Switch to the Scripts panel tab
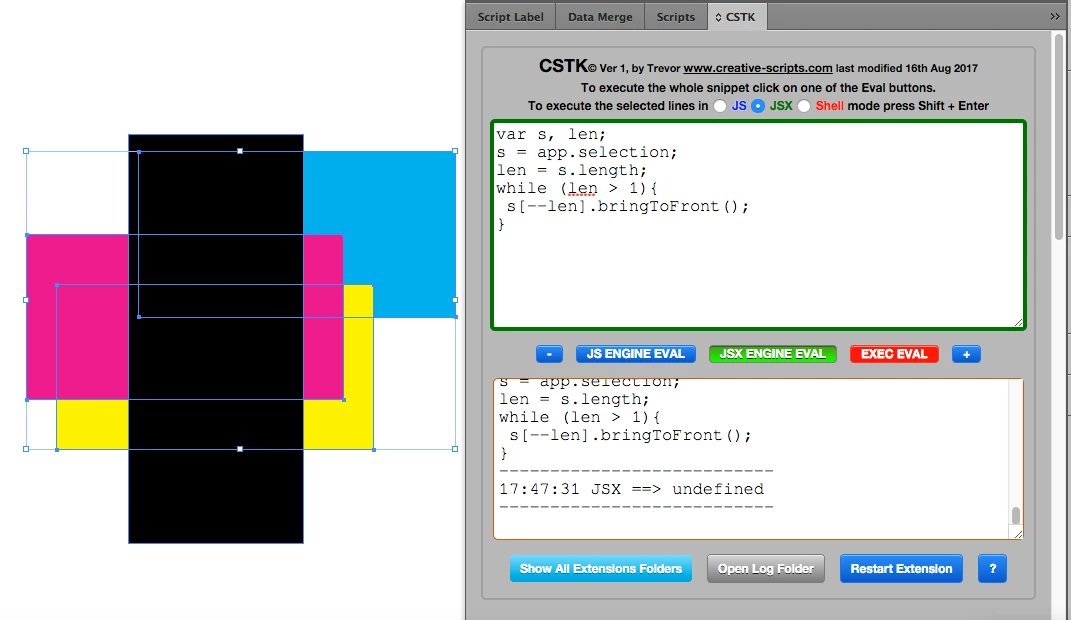Viewport: 1071px width, 620px height. click(676, 17)
